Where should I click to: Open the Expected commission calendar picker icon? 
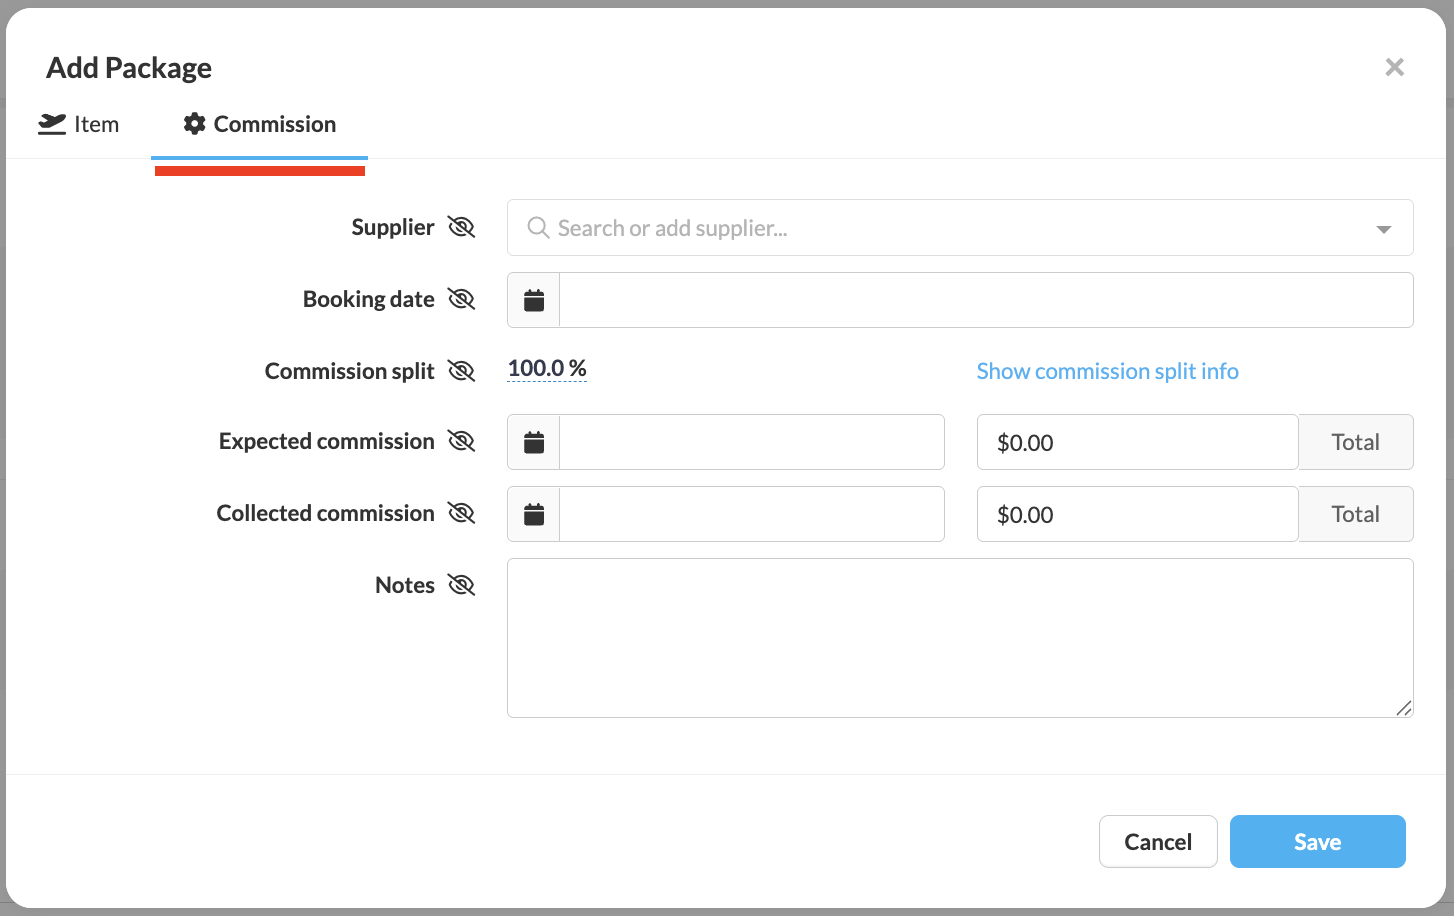[x=534, y=442]
